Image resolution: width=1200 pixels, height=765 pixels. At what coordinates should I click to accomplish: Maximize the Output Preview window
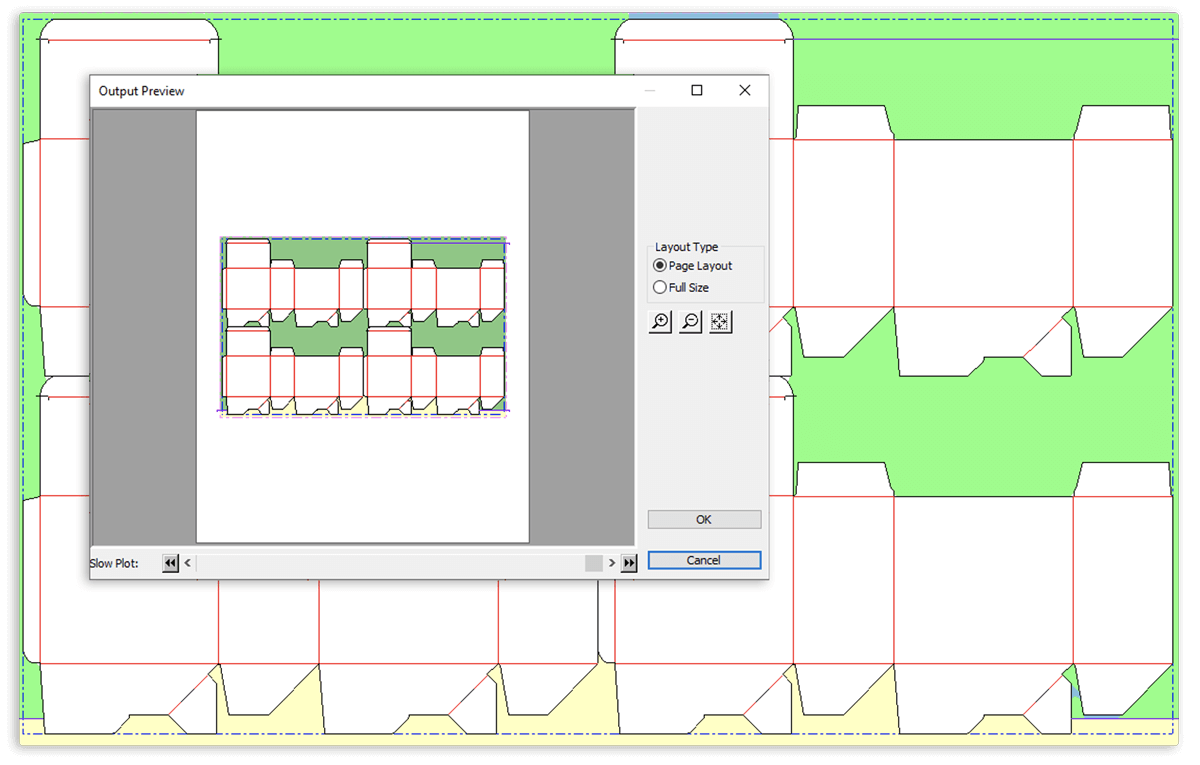(x=697, y=91)
